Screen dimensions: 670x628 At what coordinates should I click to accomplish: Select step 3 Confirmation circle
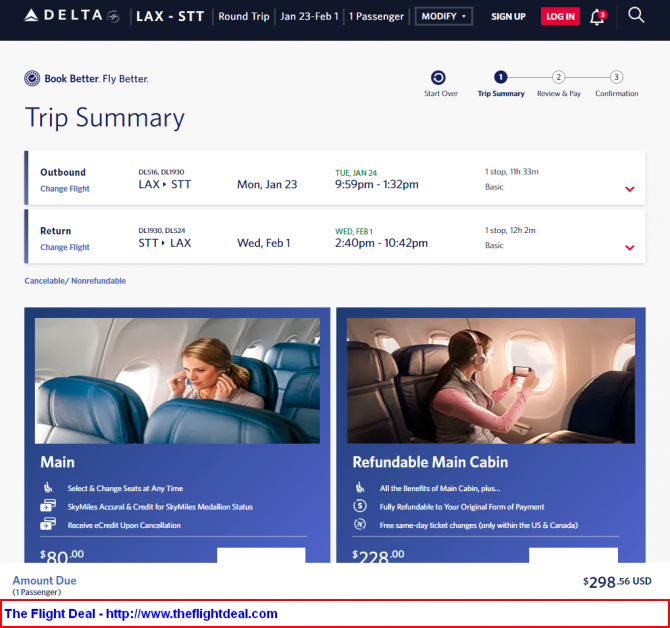click(616, 77)
